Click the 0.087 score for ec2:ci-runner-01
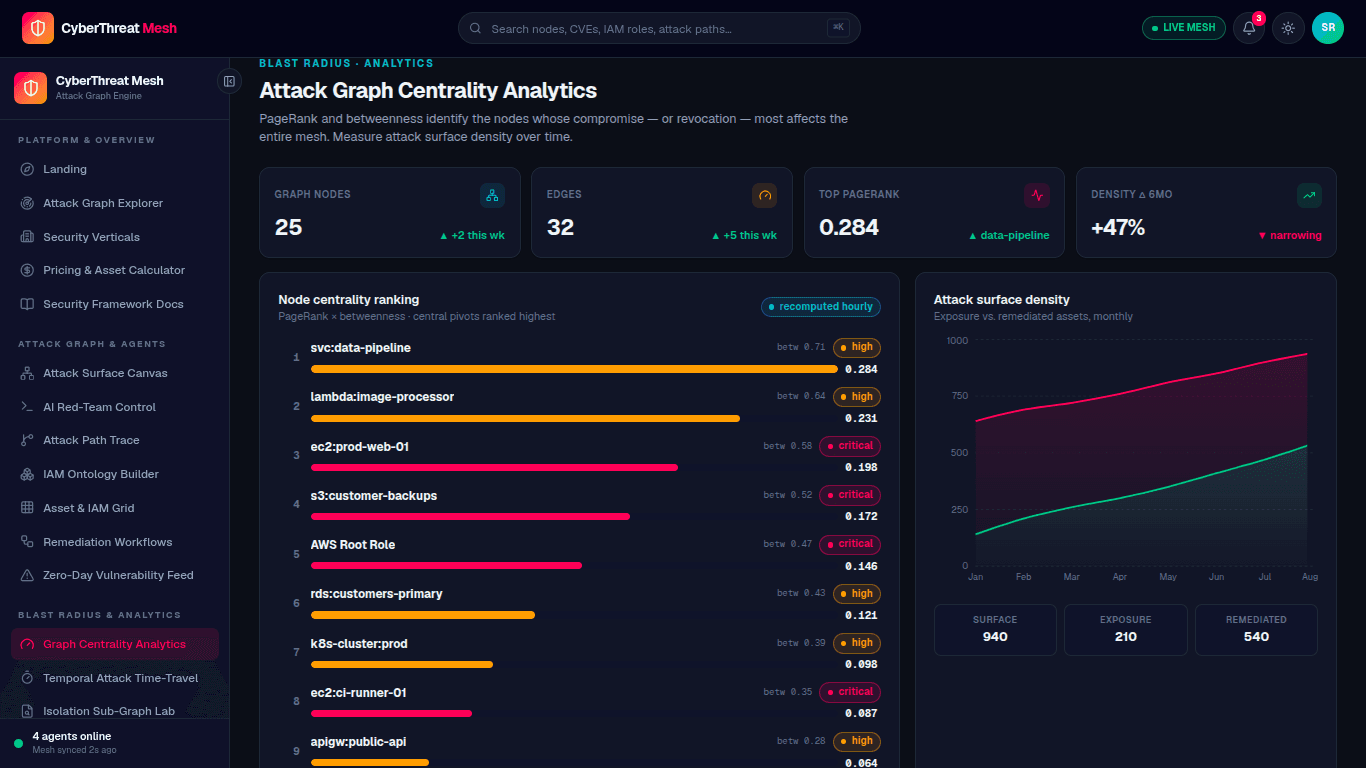Image resolution: width=1366 pixels, height=768 pixels. (x=861, y=713)
